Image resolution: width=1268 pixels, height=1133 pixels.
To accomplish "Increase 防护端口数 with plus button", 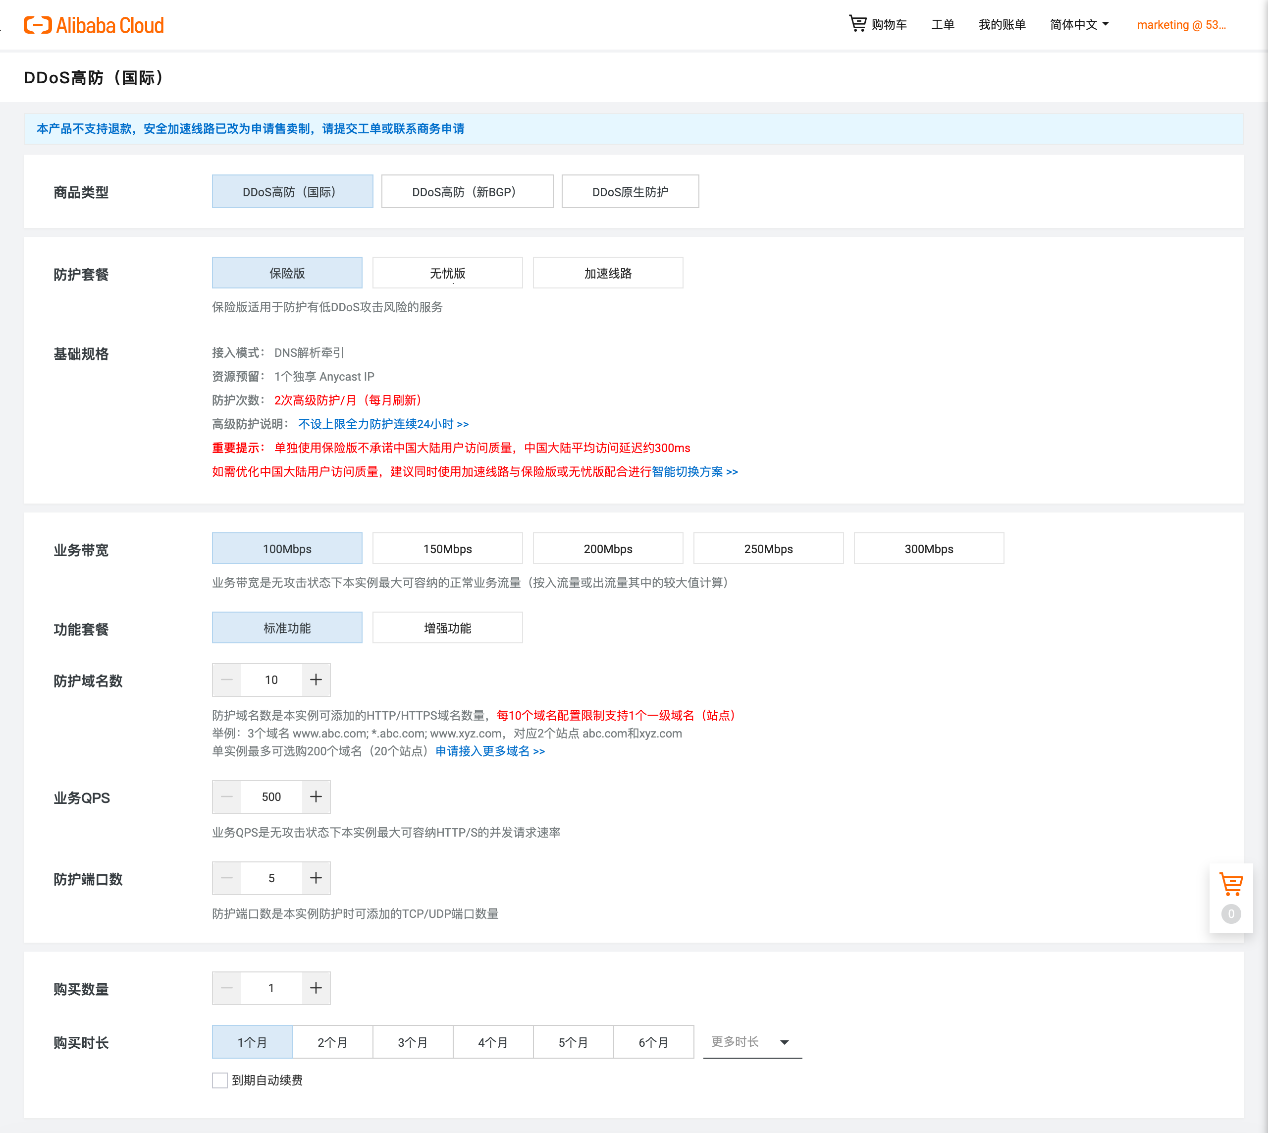I will (x=316, y=878).
